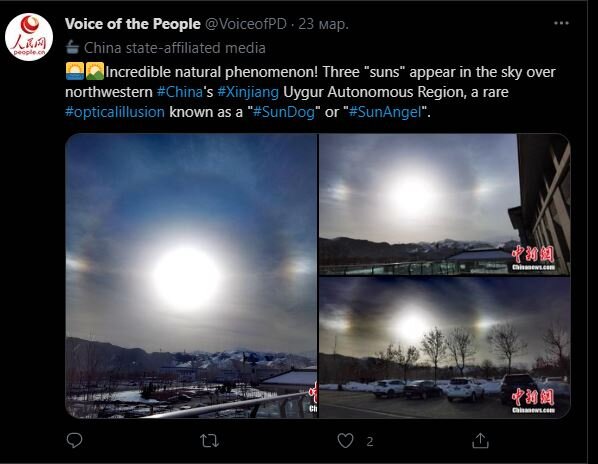Like the tweet with the heart icon
The width and height of the screenshot is (598, 464).
(346, 441)
